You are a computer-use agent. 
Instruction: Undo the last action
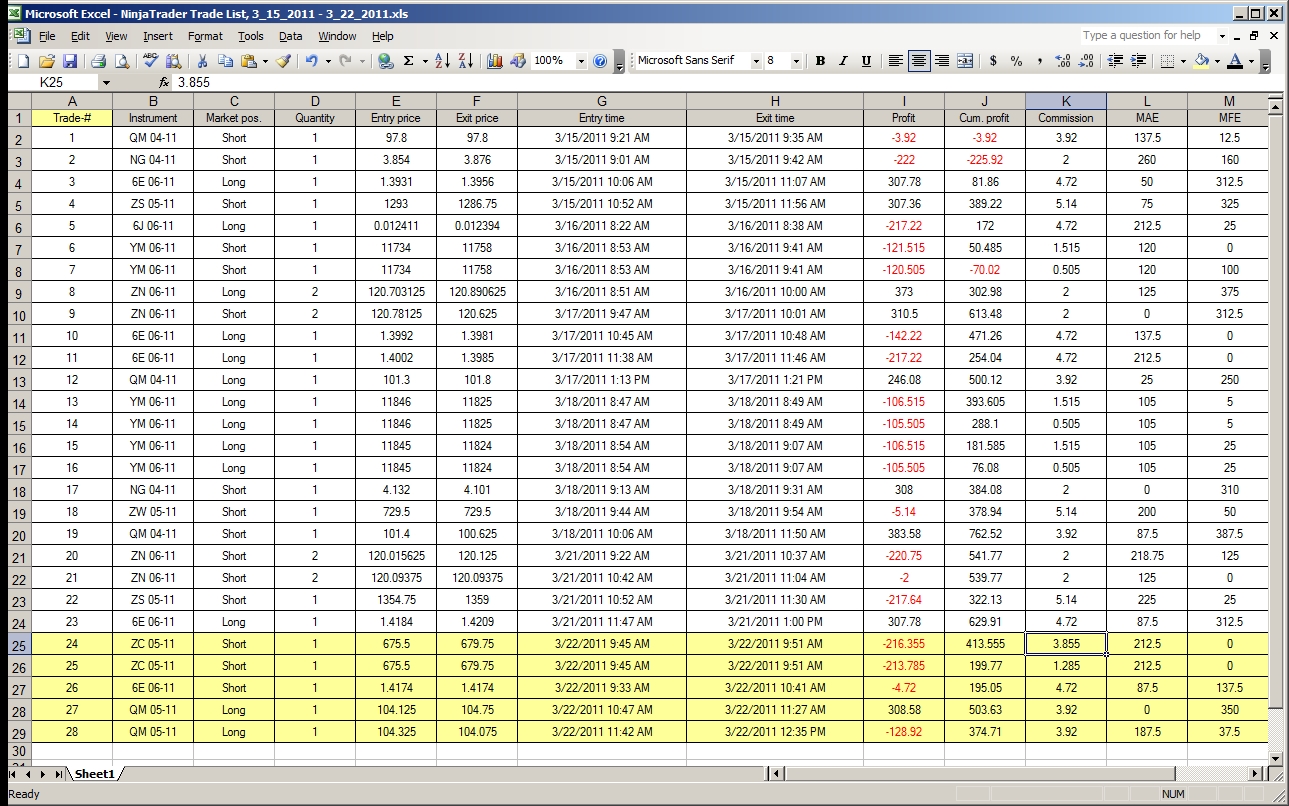click(x=311, y=61)
